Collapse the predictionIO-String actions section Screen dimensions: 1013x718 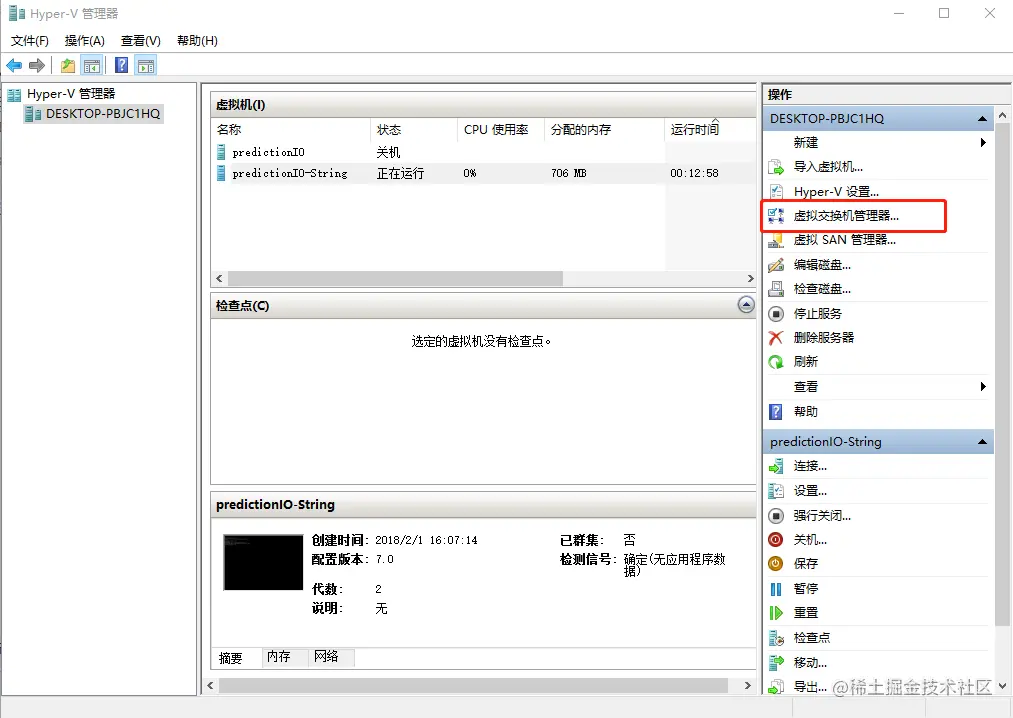(982, 442)
